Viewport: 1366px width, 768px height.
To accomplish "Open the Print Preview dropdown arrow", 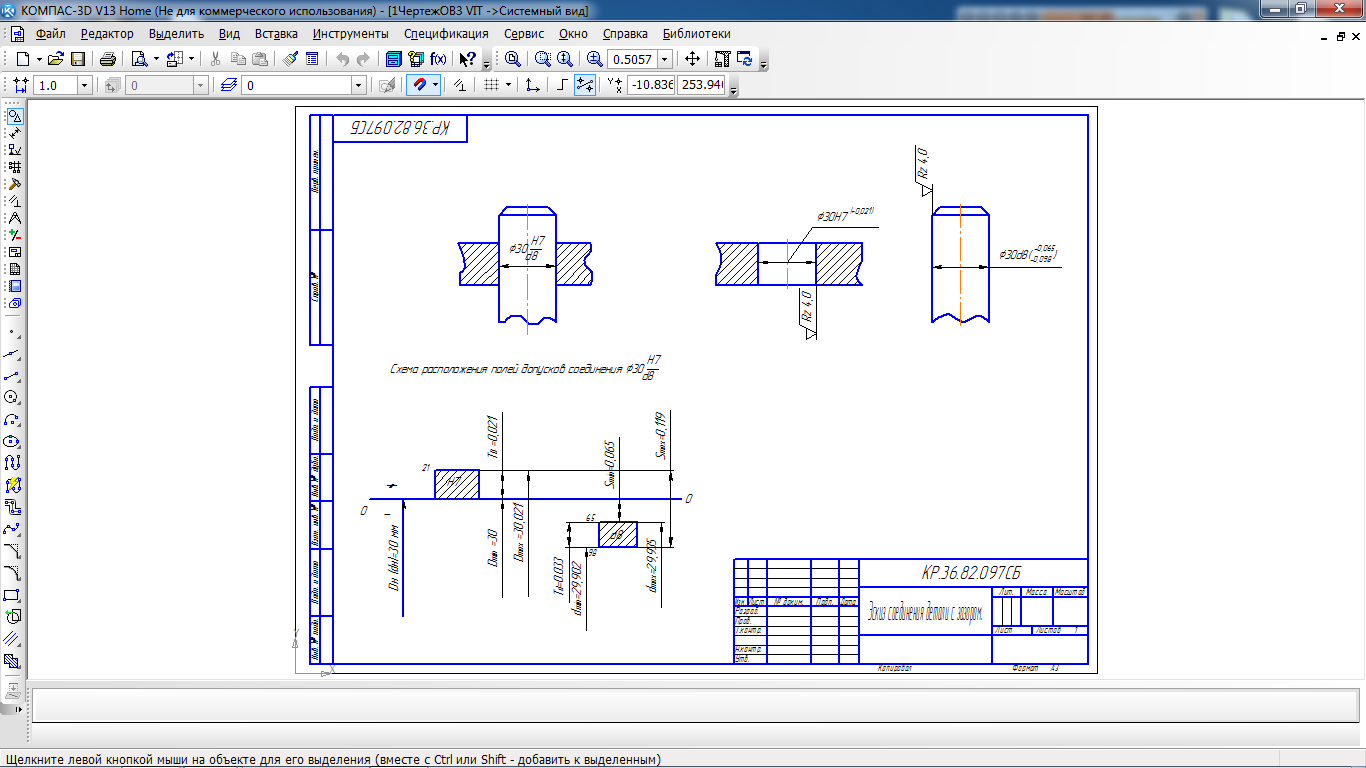I will 156,59.
